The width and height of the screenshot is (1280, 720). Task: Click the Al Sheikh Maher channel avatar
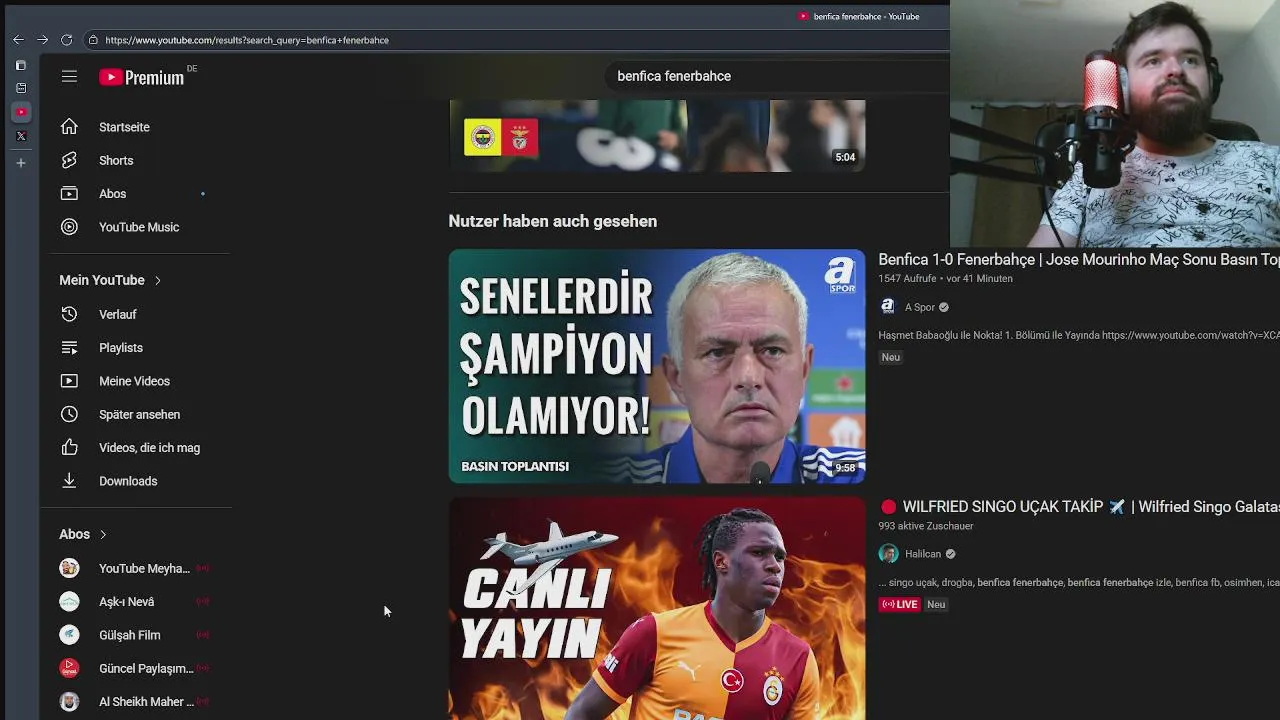(69, 702)
